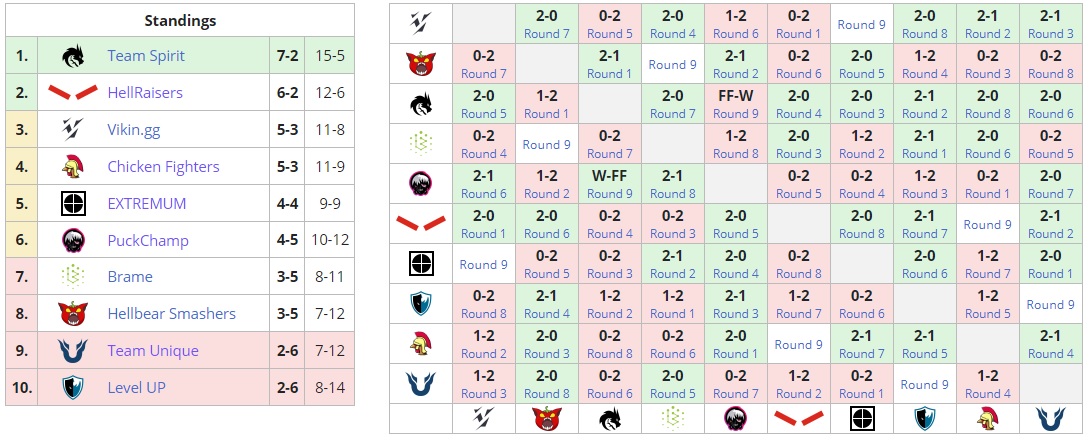Click the Team Spirit logo in Standings
Image resolution: width=1090 pixels, height=447 pixels.
click(72, 56)
